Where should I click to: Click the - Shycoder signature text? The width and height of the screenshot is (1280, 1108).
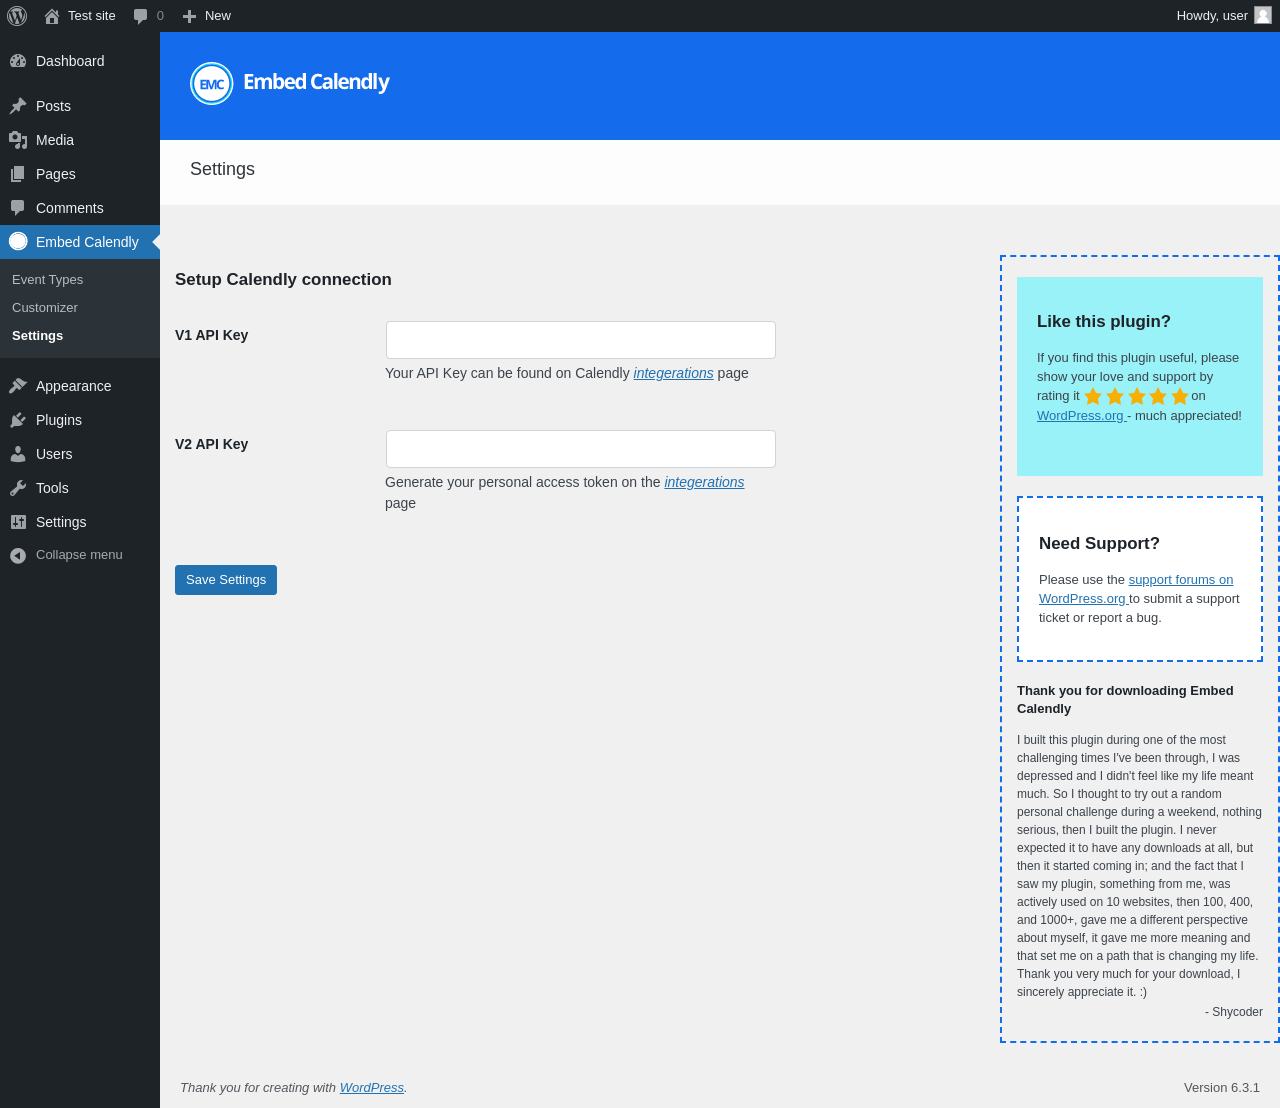click(1234, 1012)
